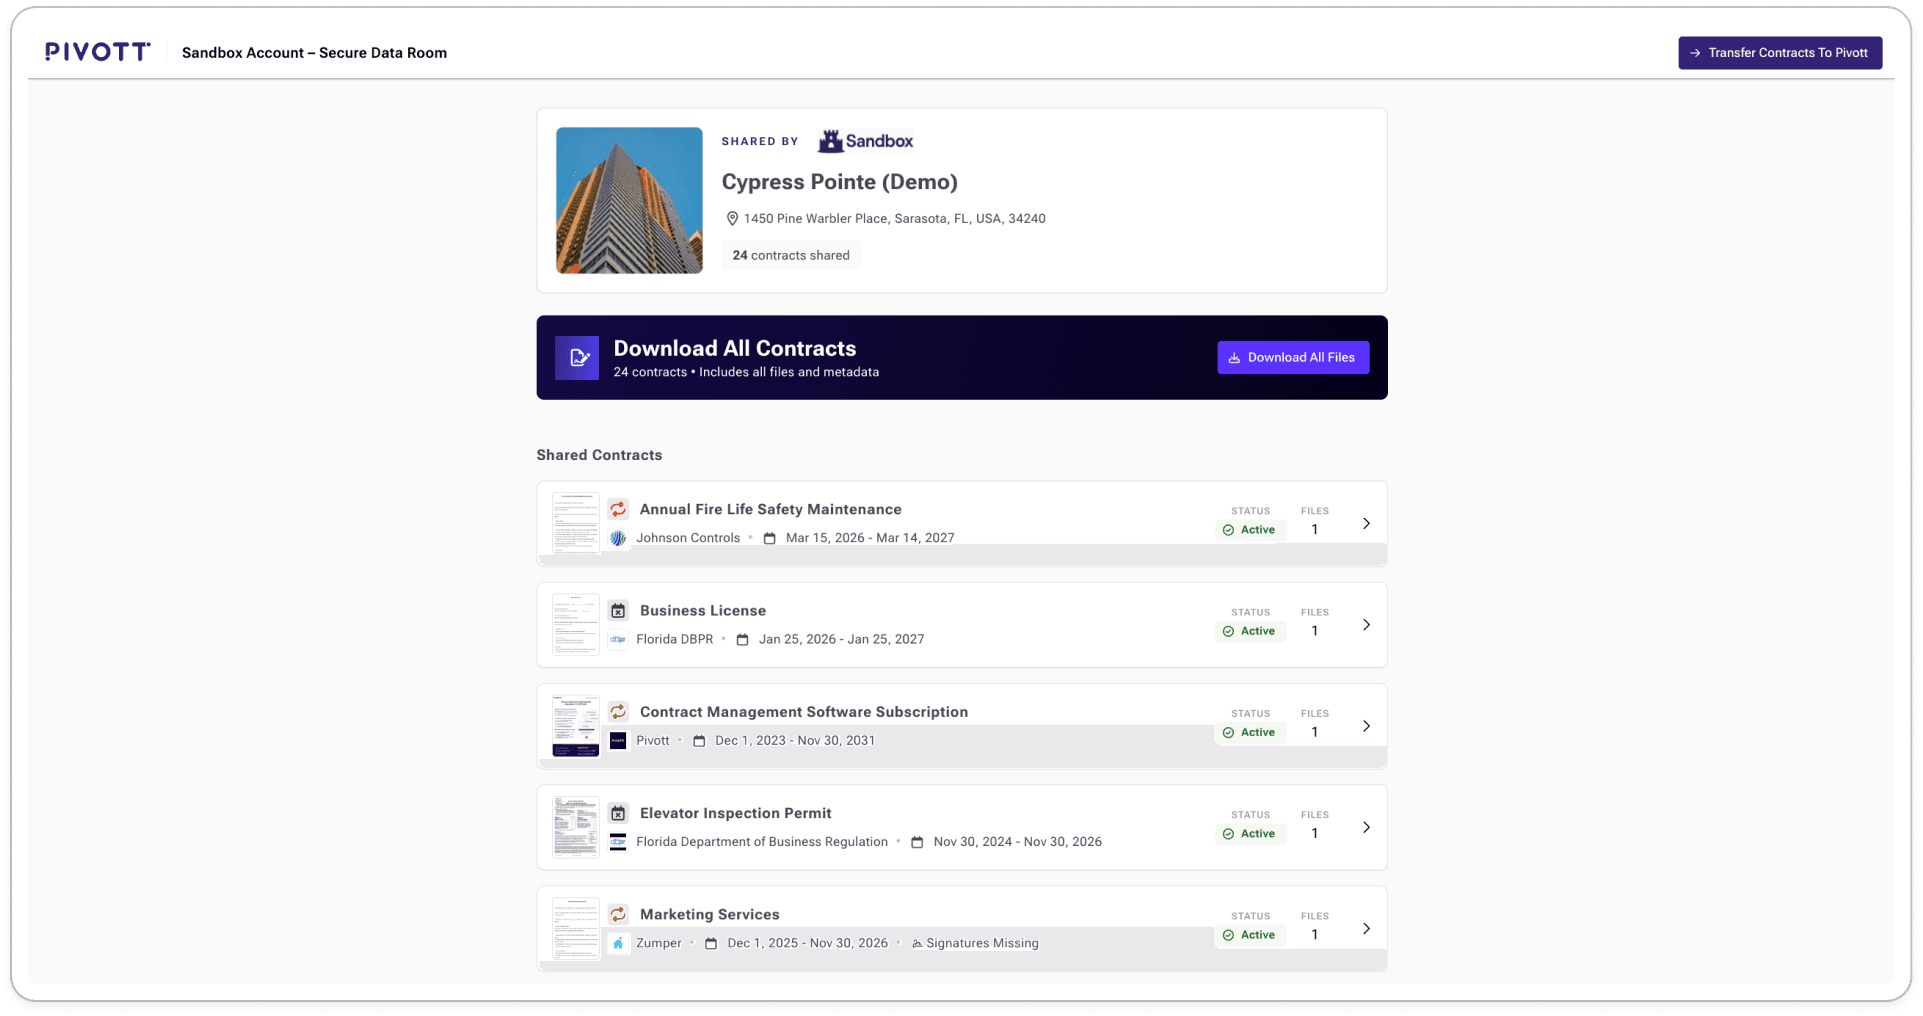Click the Florida DBPR vendor name
The height and width of the screenshot is (1016, 1923).
pos(675,640)
